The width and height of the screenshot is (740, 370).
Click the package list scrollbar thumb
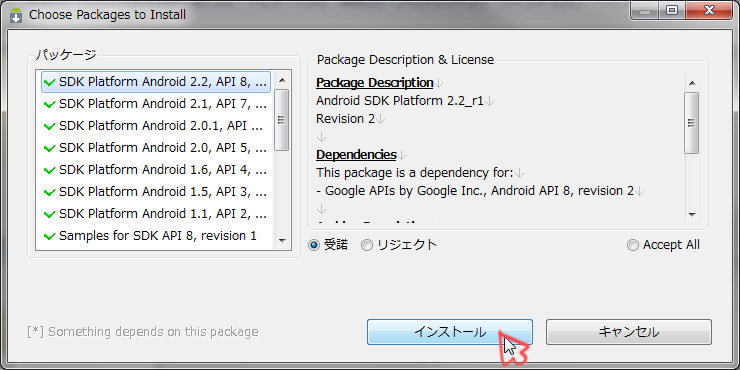click(x=282, y=120)
